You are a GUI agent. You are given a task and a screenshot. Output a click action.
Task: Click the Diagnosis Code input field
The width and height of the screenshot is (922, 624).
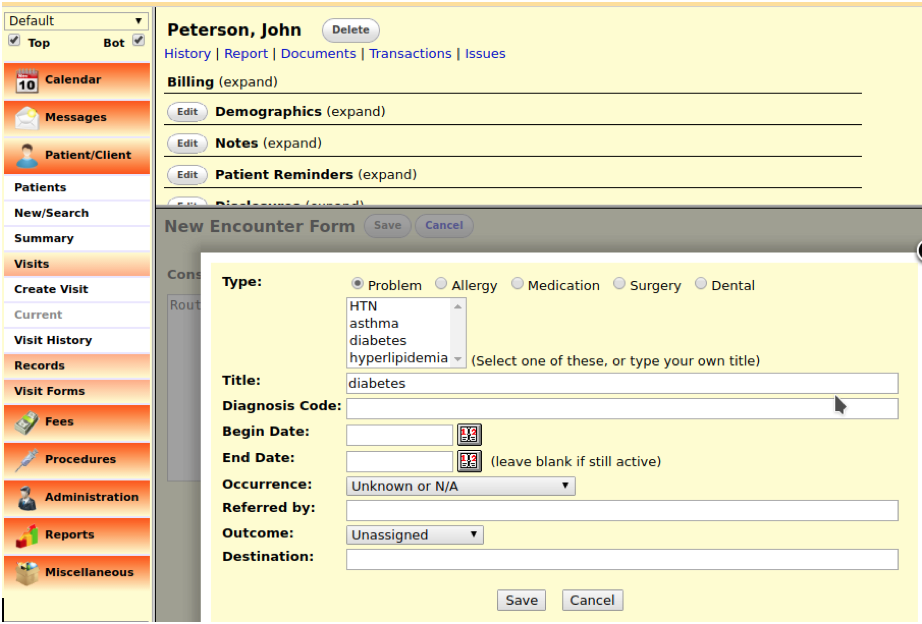coord(621,408)
